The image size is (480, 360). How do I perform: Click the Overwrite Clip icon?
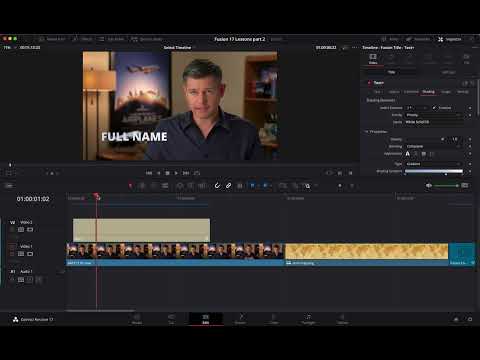191,186
